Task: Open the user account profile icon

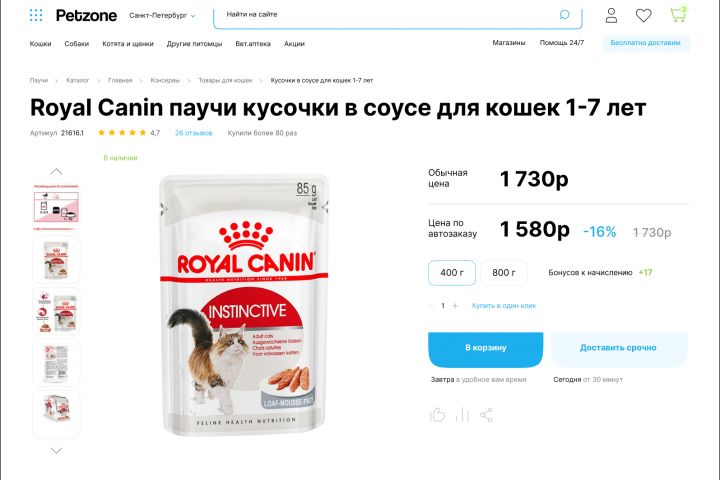Action: click(x=611, y=15)
